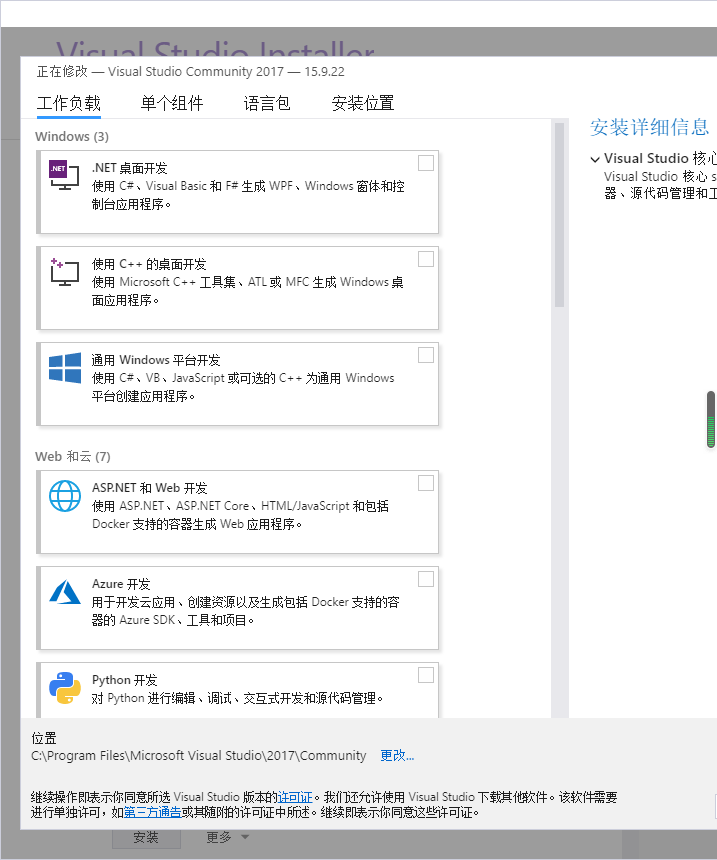
Task: Click the installation path C:\Program Files text
Action: (199, 756)
